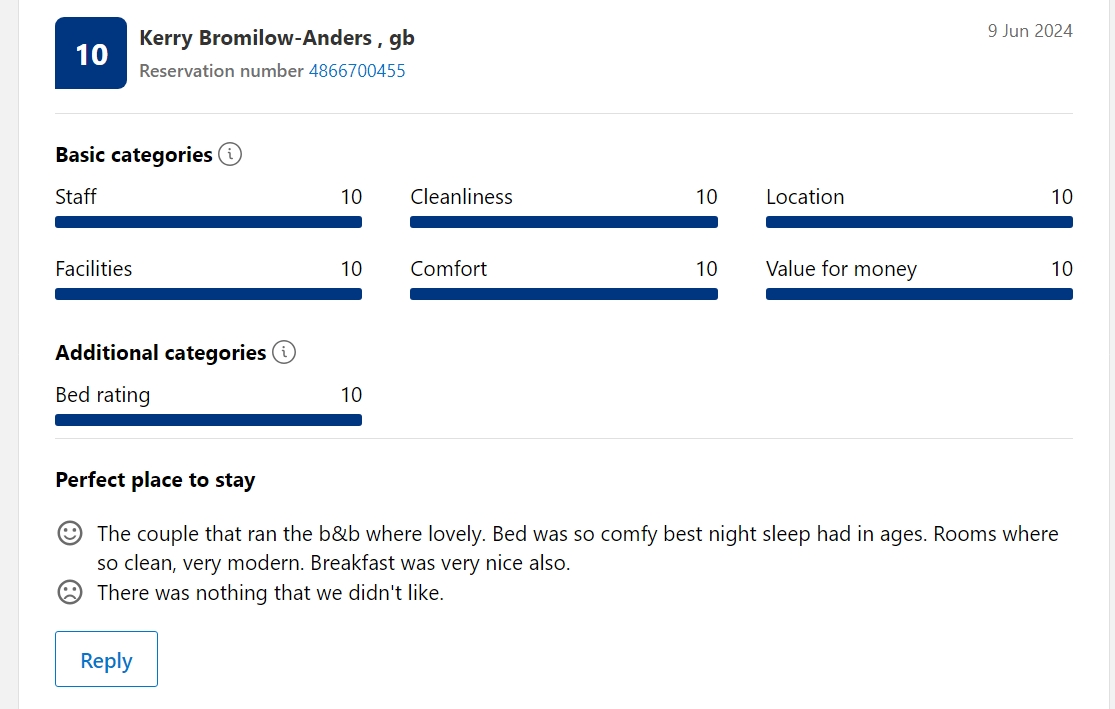Click the Value for money rating bar
This screenshot has width=1115, height=709.
(x=919, y=294)
